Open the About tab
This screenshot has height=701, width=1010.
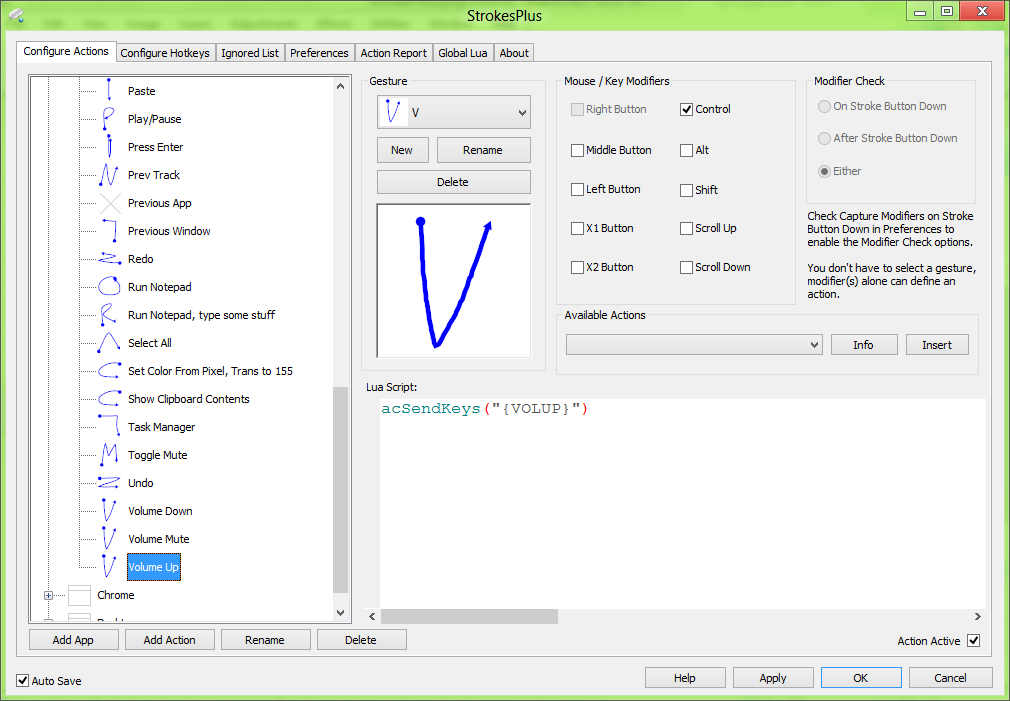tap(514, 53)
